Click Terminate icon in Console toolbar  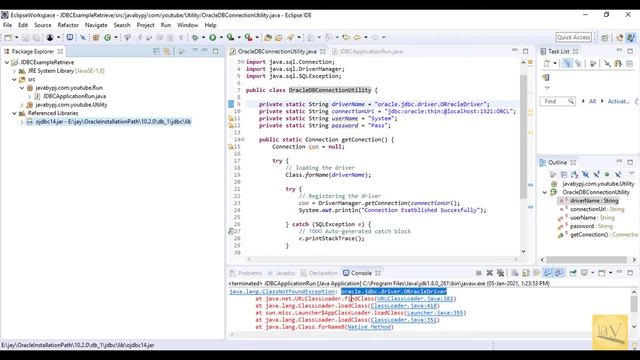[x=478, y=273]
